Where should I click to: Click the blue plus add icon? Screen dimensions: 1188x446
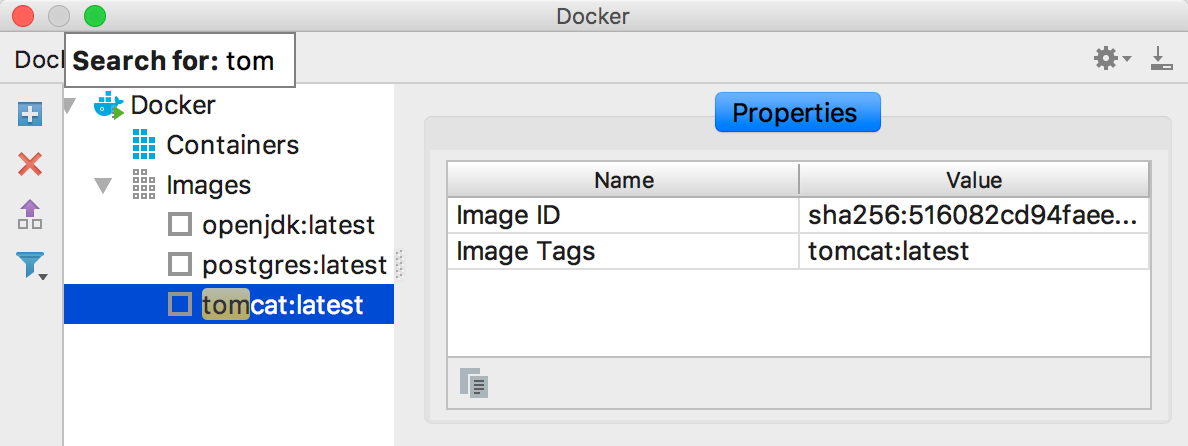tap(30, 114)
